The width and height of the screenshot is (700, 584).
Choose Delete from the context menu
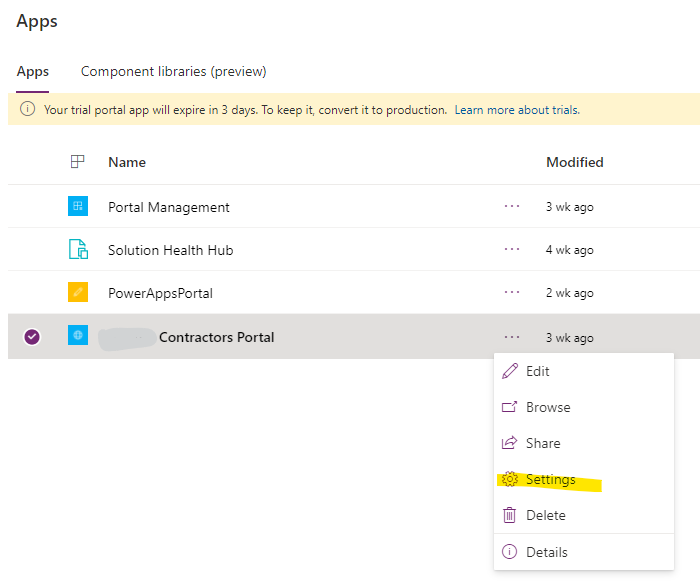click(x=584, y=515)
